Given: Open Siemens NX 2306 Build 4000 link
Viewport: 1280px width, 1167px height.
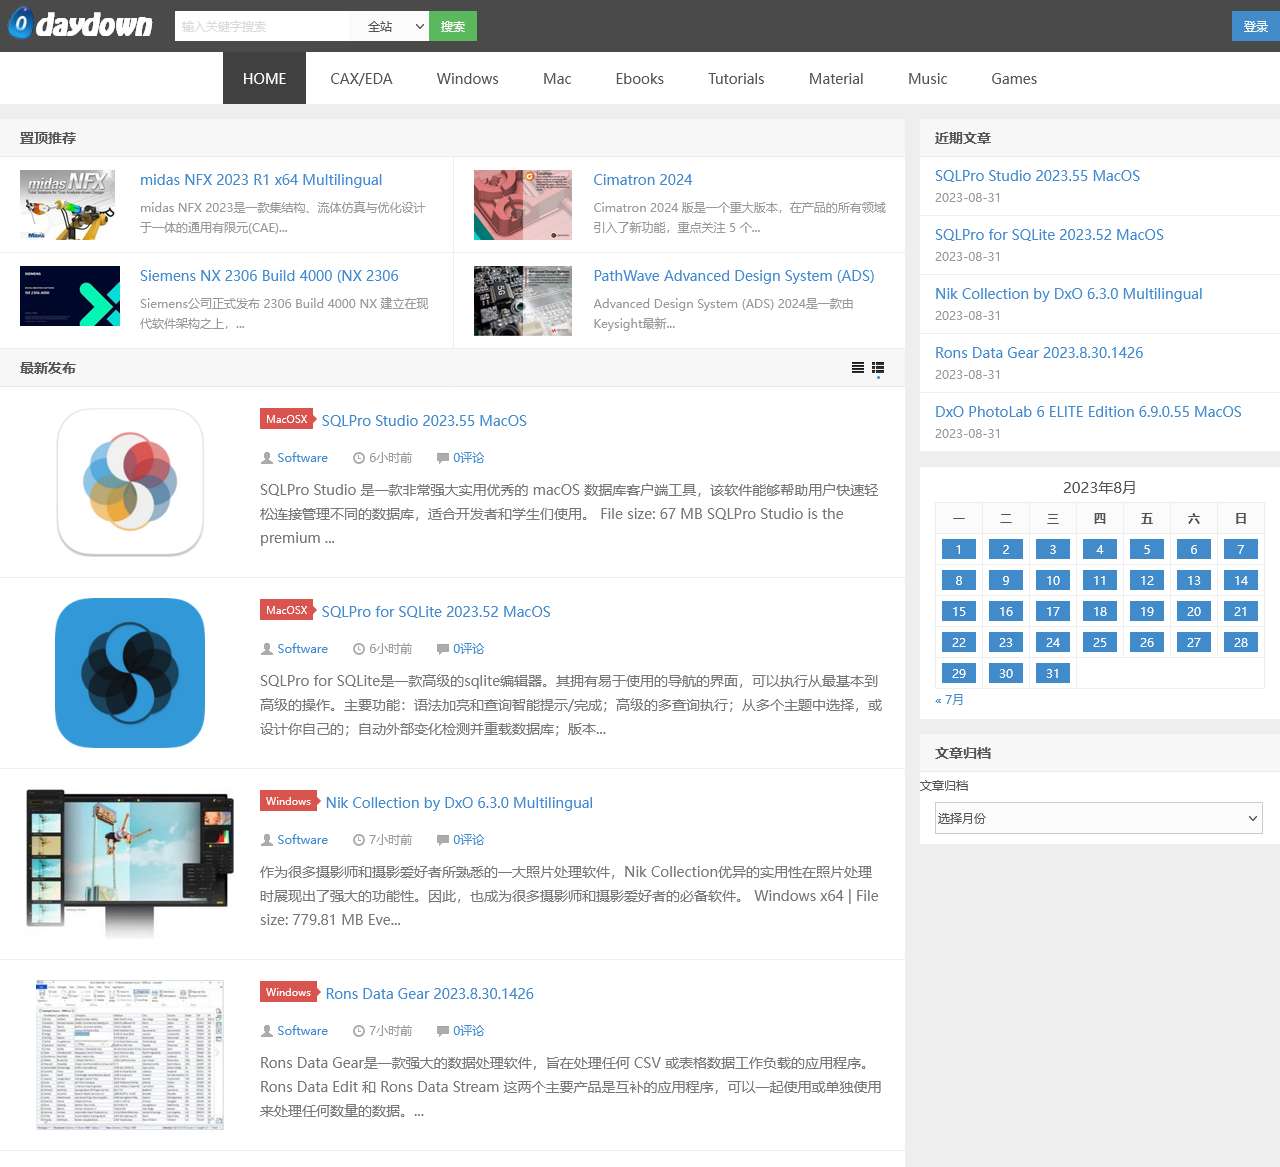Looking at the screenshot, I should (269, 276).
